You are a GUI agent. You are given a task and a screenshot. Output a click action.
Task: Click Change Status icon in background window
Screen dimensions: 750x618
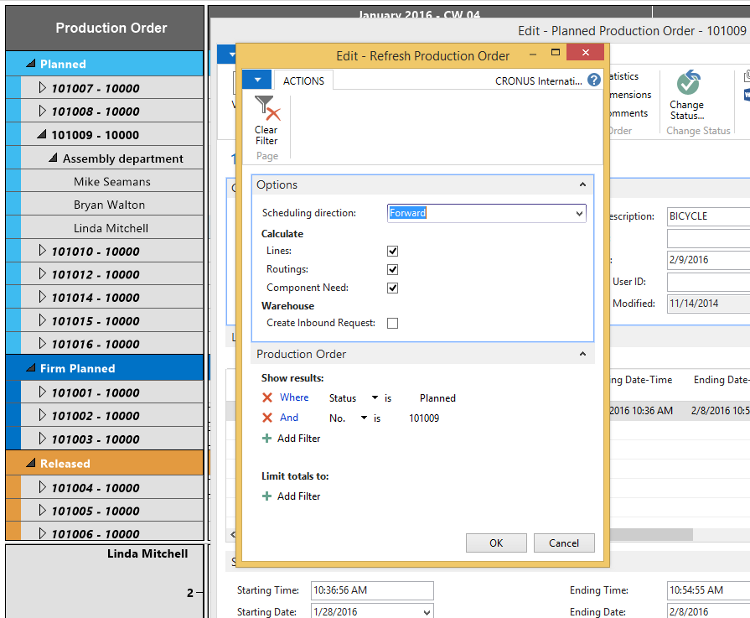pos(688,83)
